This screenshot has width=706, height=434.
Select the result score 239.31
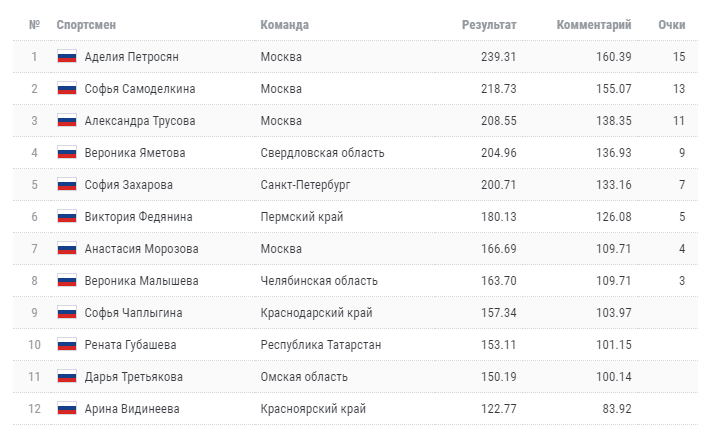tap(498, 57)
